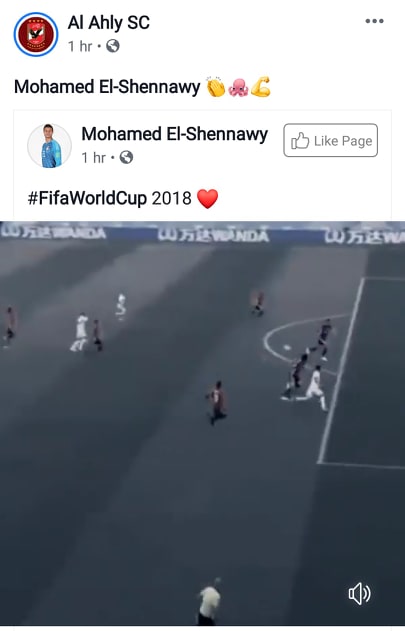Open the shared post's "1 hr" timestamp
405x631 pixels.
[x=93, y=158]
